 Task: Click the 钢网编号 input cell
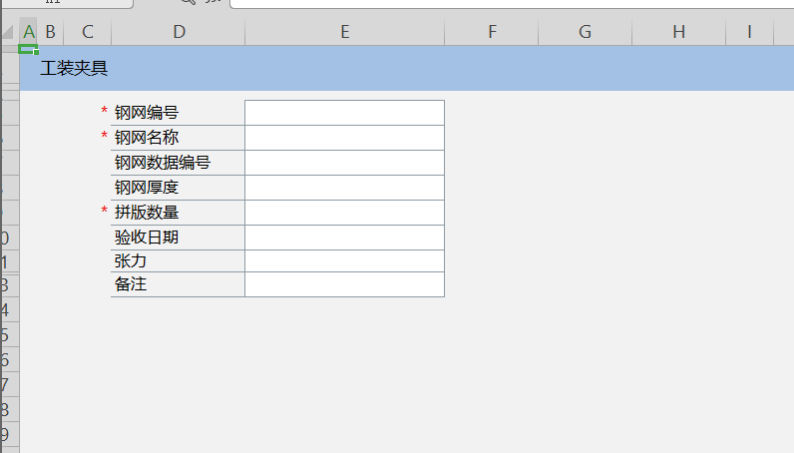[344, 112]
